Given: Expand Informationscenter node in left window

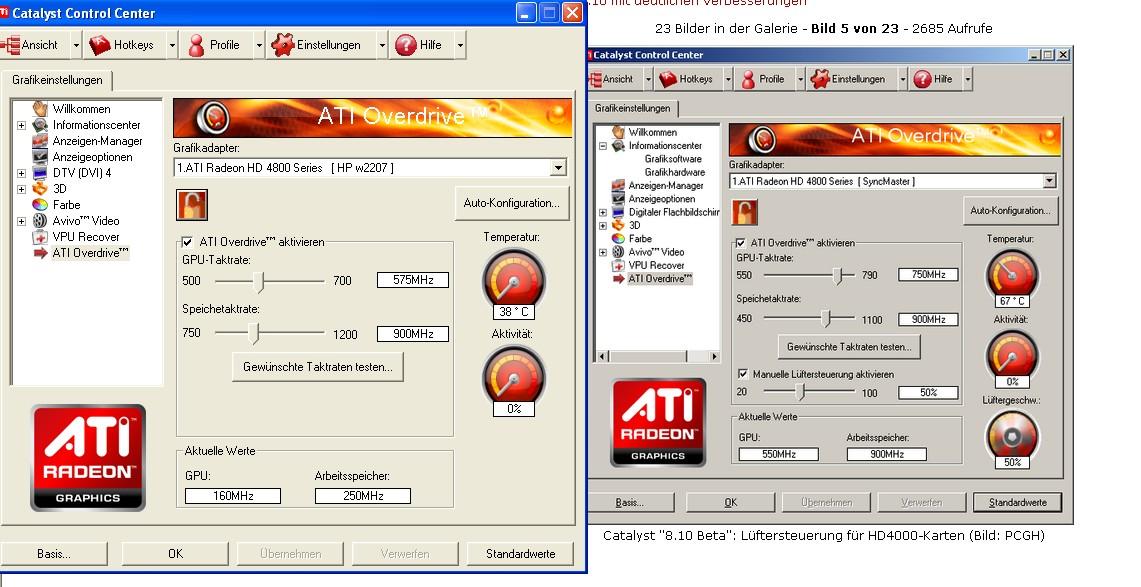Looking at the screenshot, I should click(21, 125).
